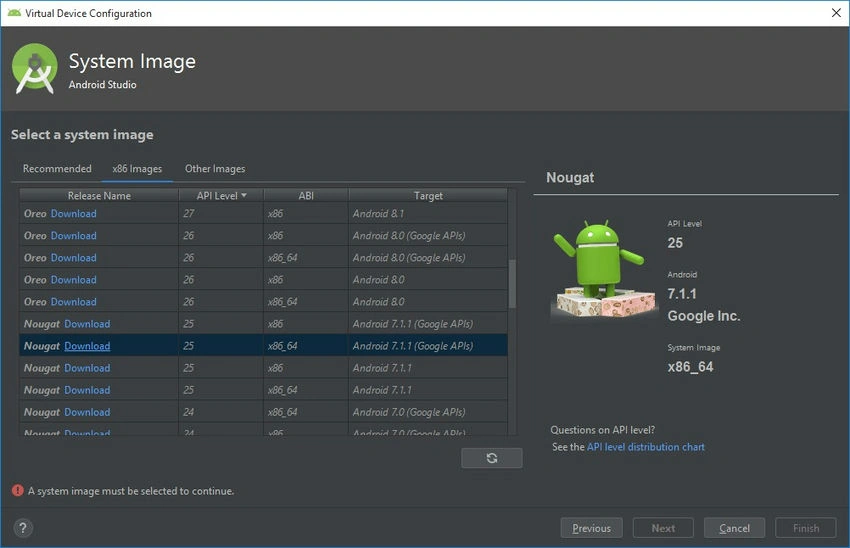Switch to the Recommended tab

click(57, 169)
